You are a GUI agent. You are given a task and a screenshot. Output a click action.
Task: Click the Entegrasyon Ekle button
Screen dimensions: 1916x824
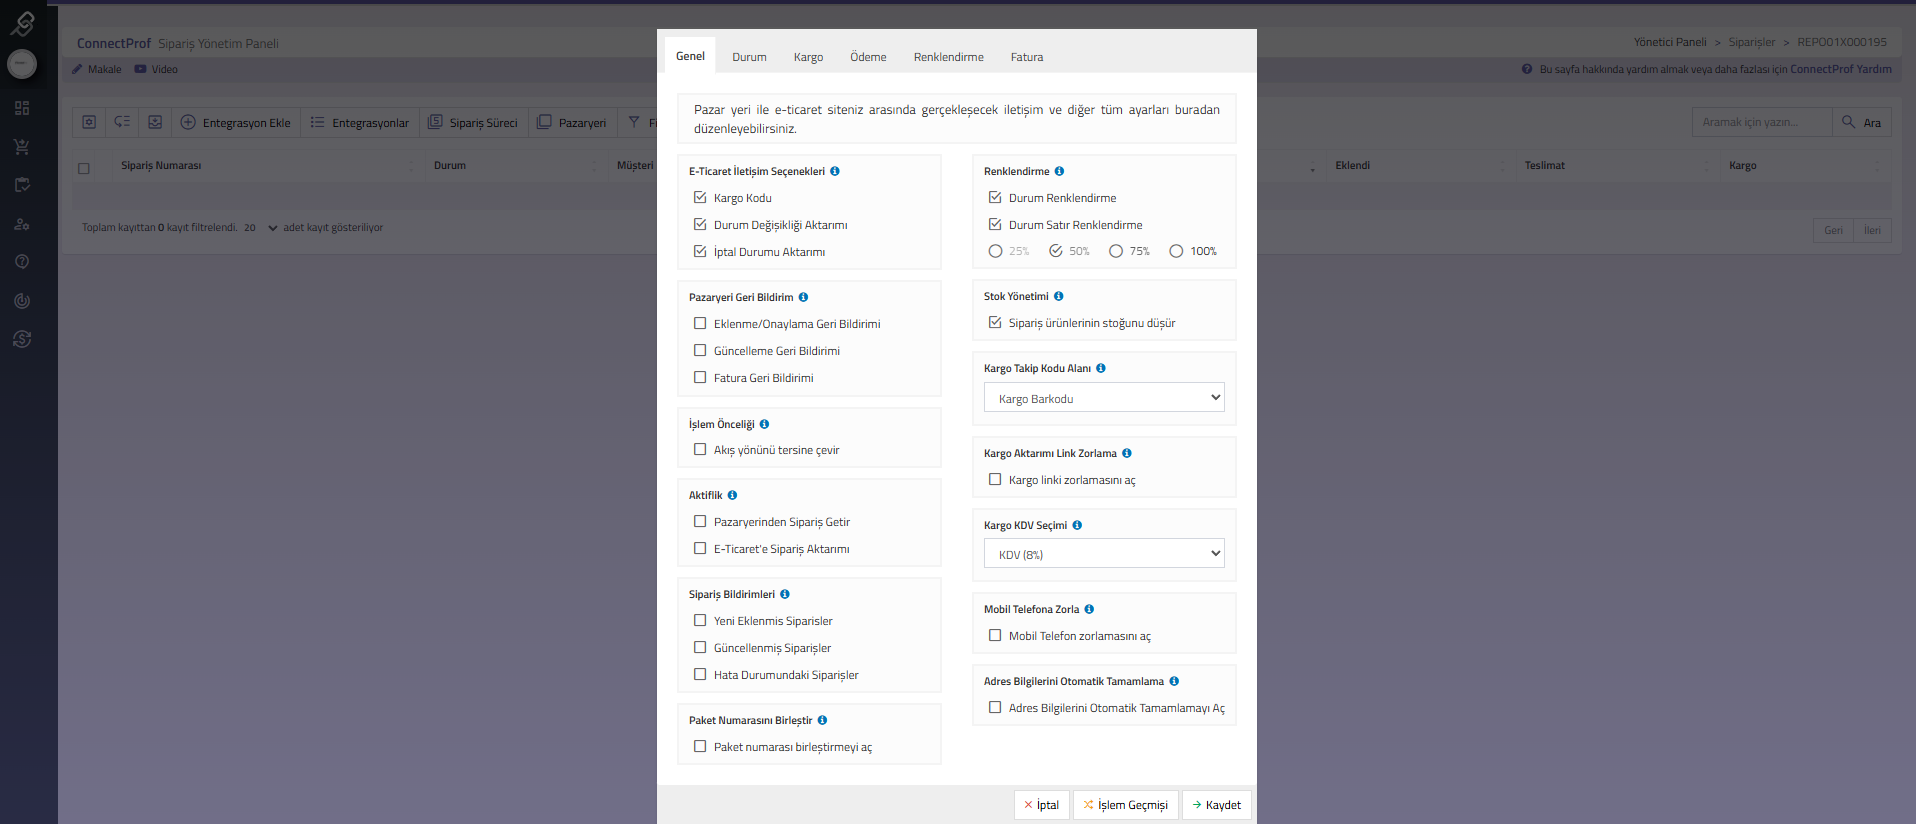click(x=236, y=122)
